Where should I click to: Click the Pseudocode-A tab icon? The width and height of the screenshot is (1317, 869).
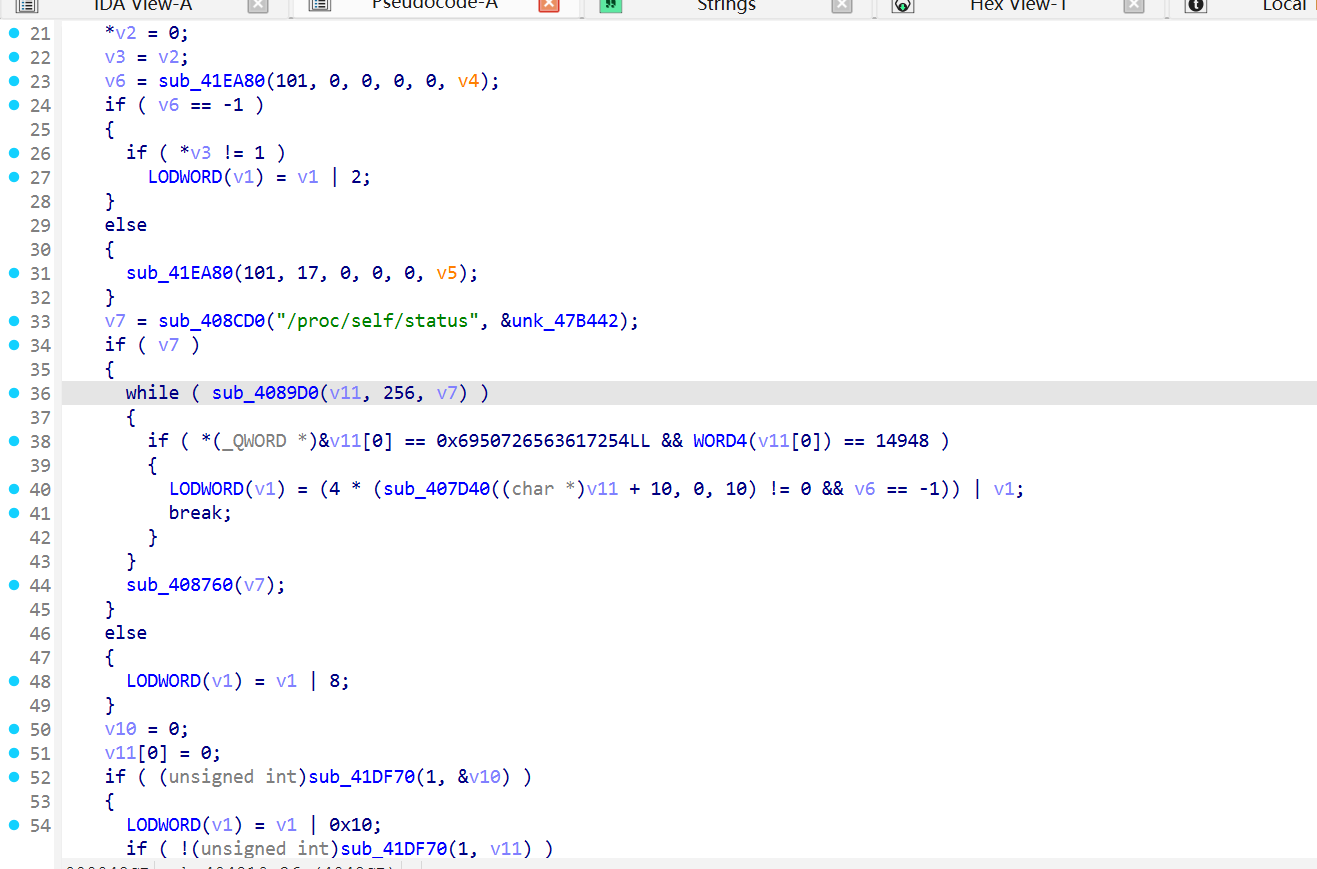(319, 5)
